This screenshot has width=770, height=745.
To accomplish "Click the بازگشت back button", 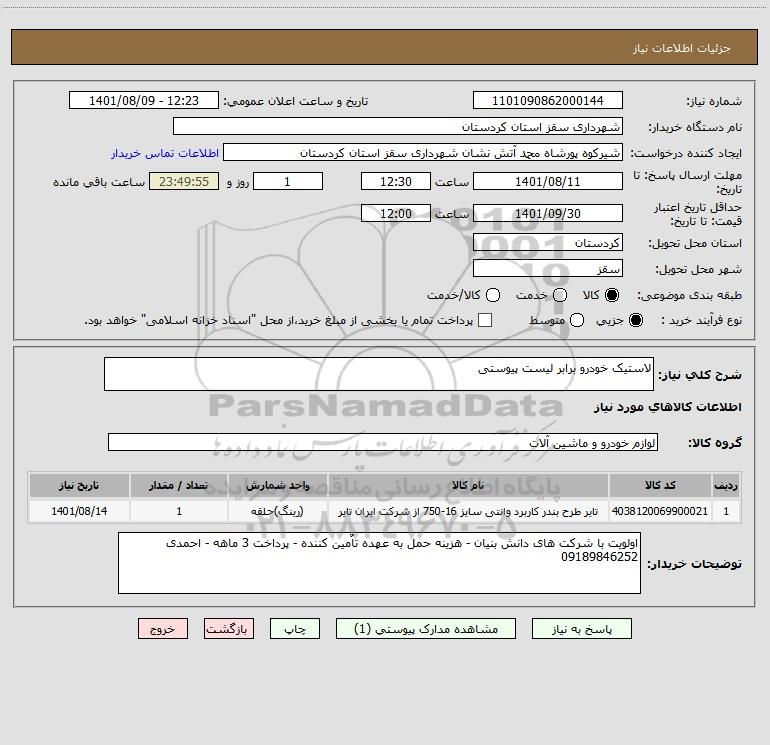I will click(229, 629).
